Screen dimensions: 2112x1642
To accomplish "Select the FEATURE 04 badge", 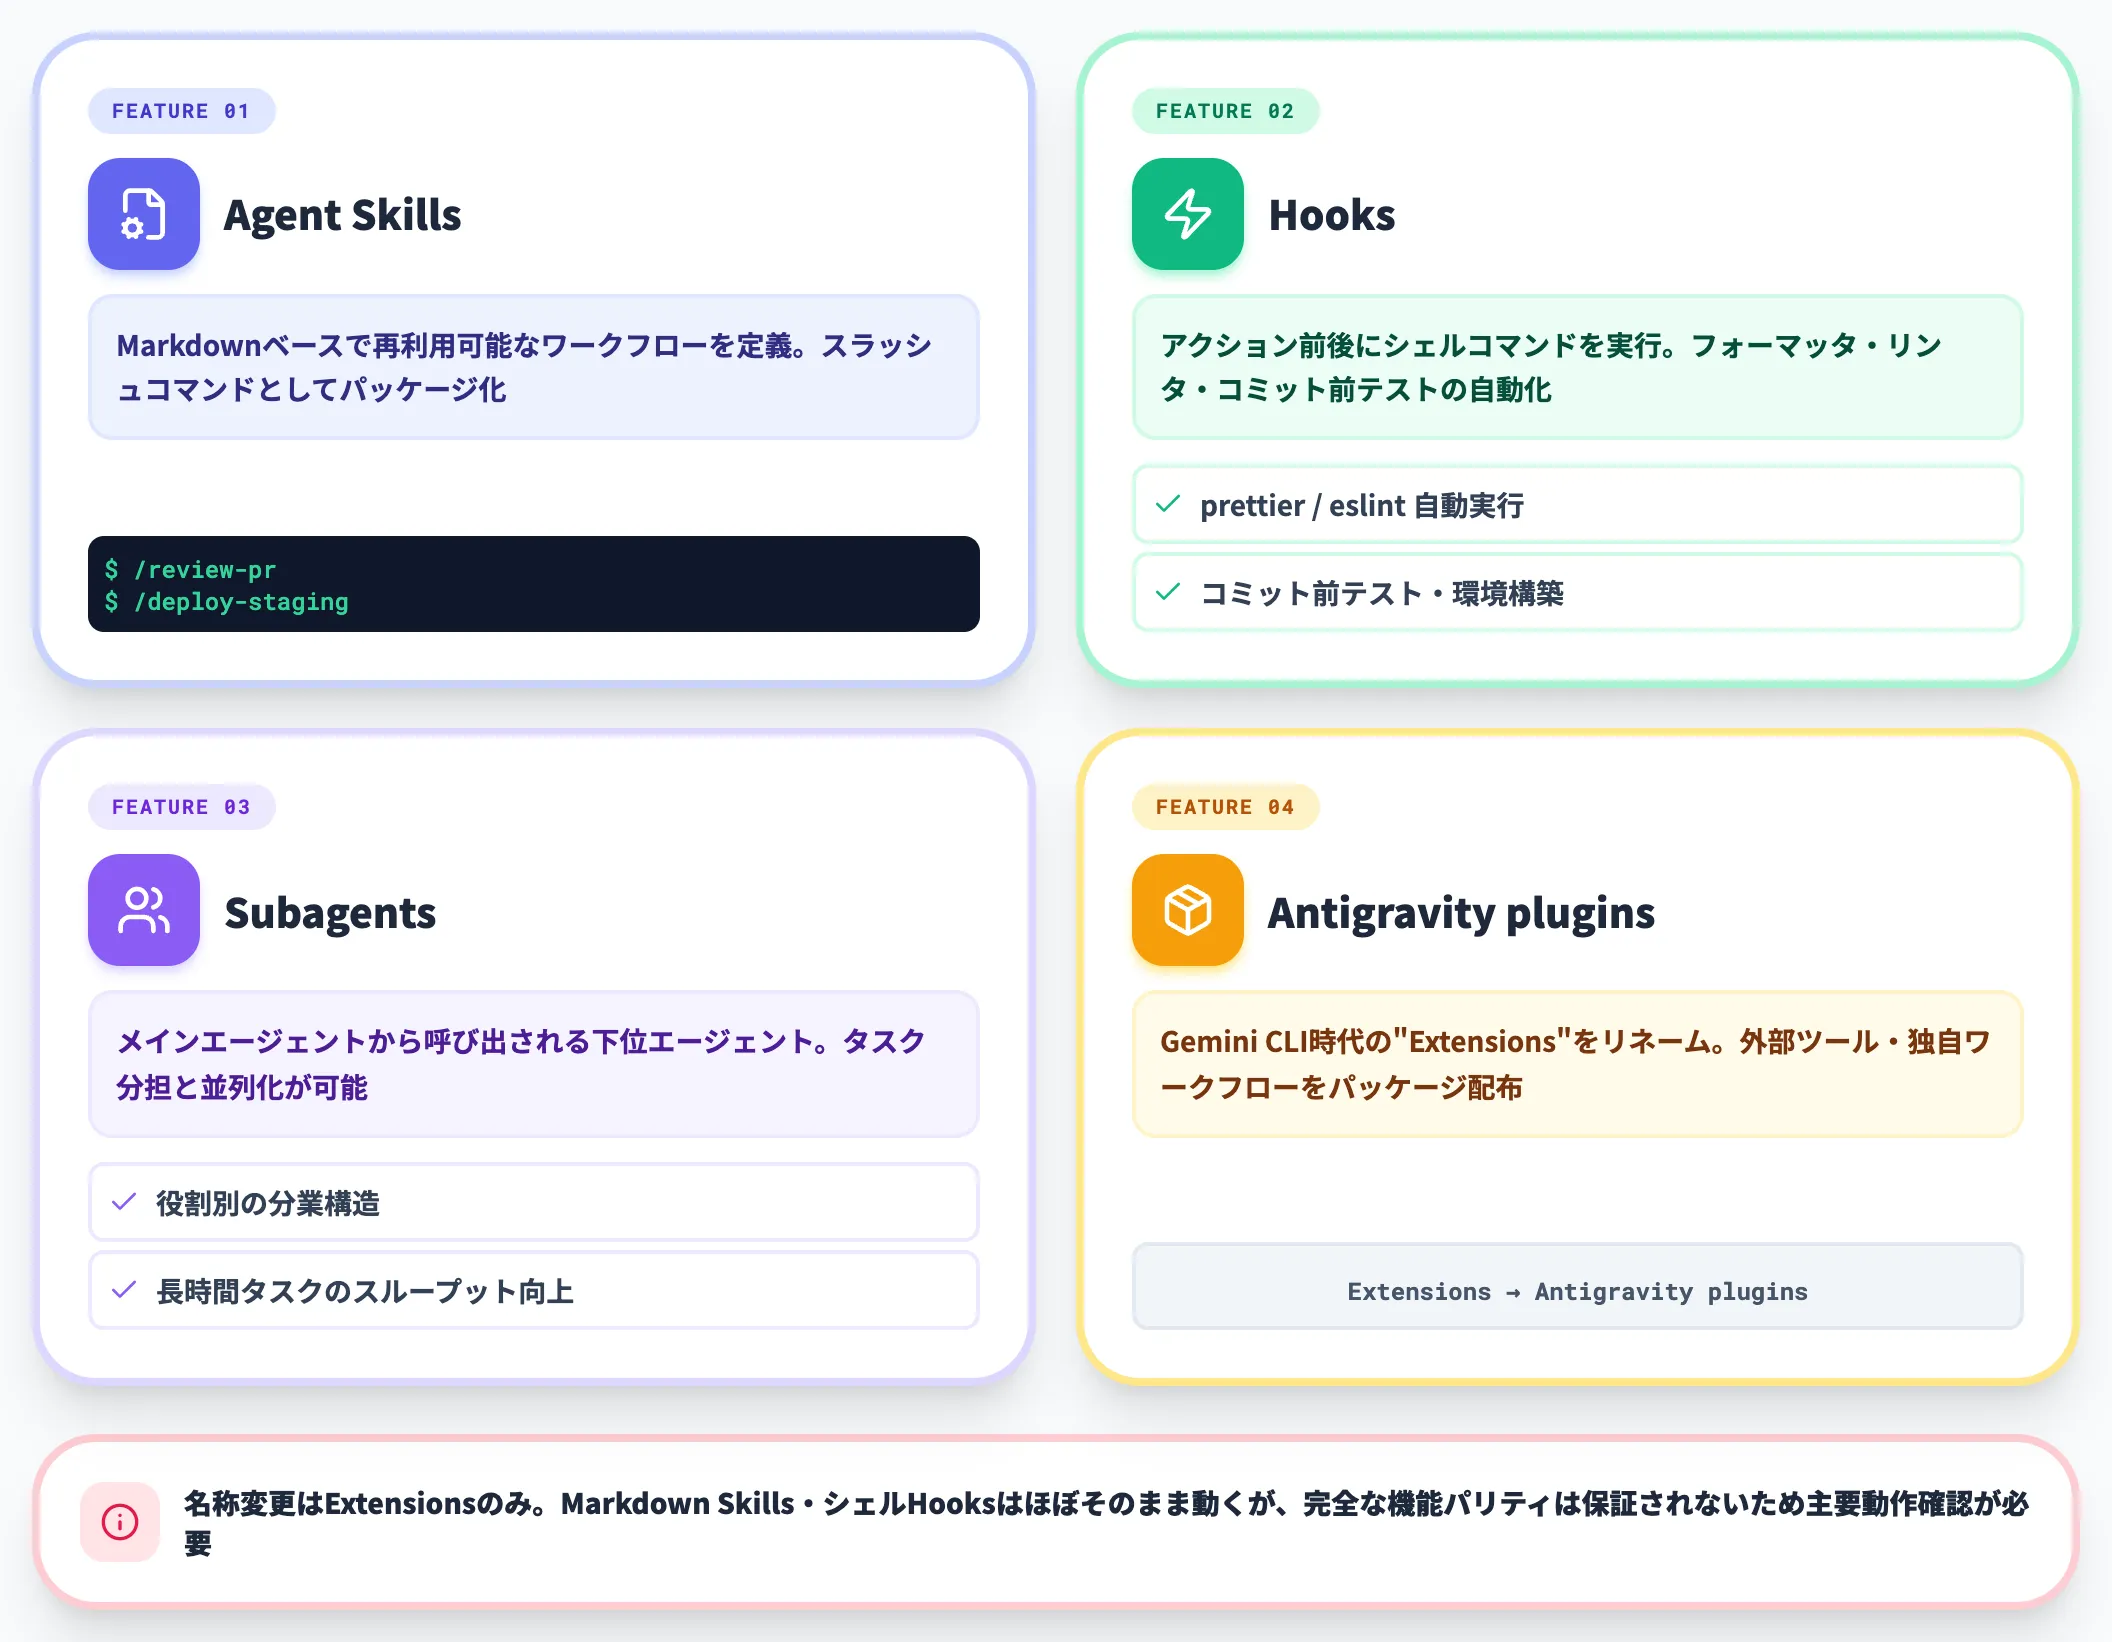I will (x=1225, y=807).
